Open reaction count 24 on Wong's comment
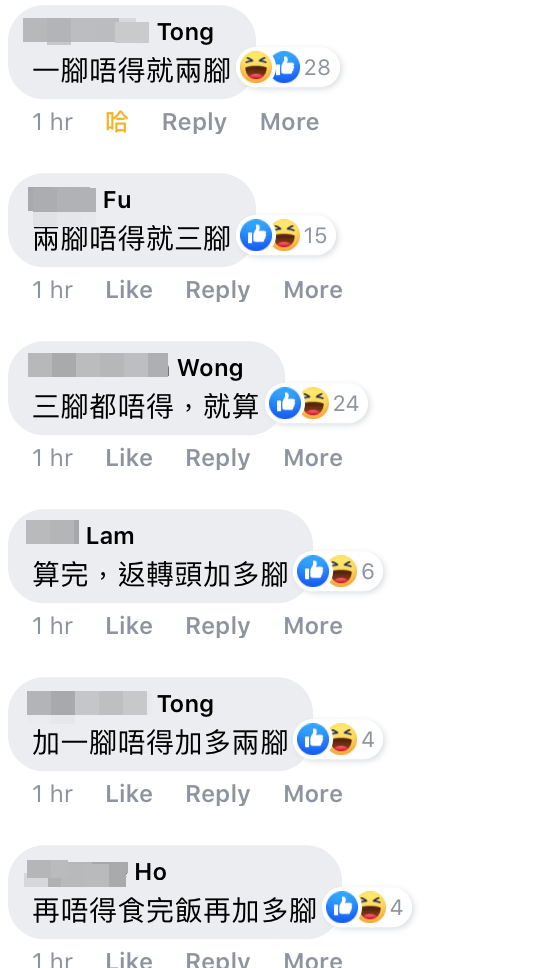The height and width of the screenshot is (968, 548). 346,403
